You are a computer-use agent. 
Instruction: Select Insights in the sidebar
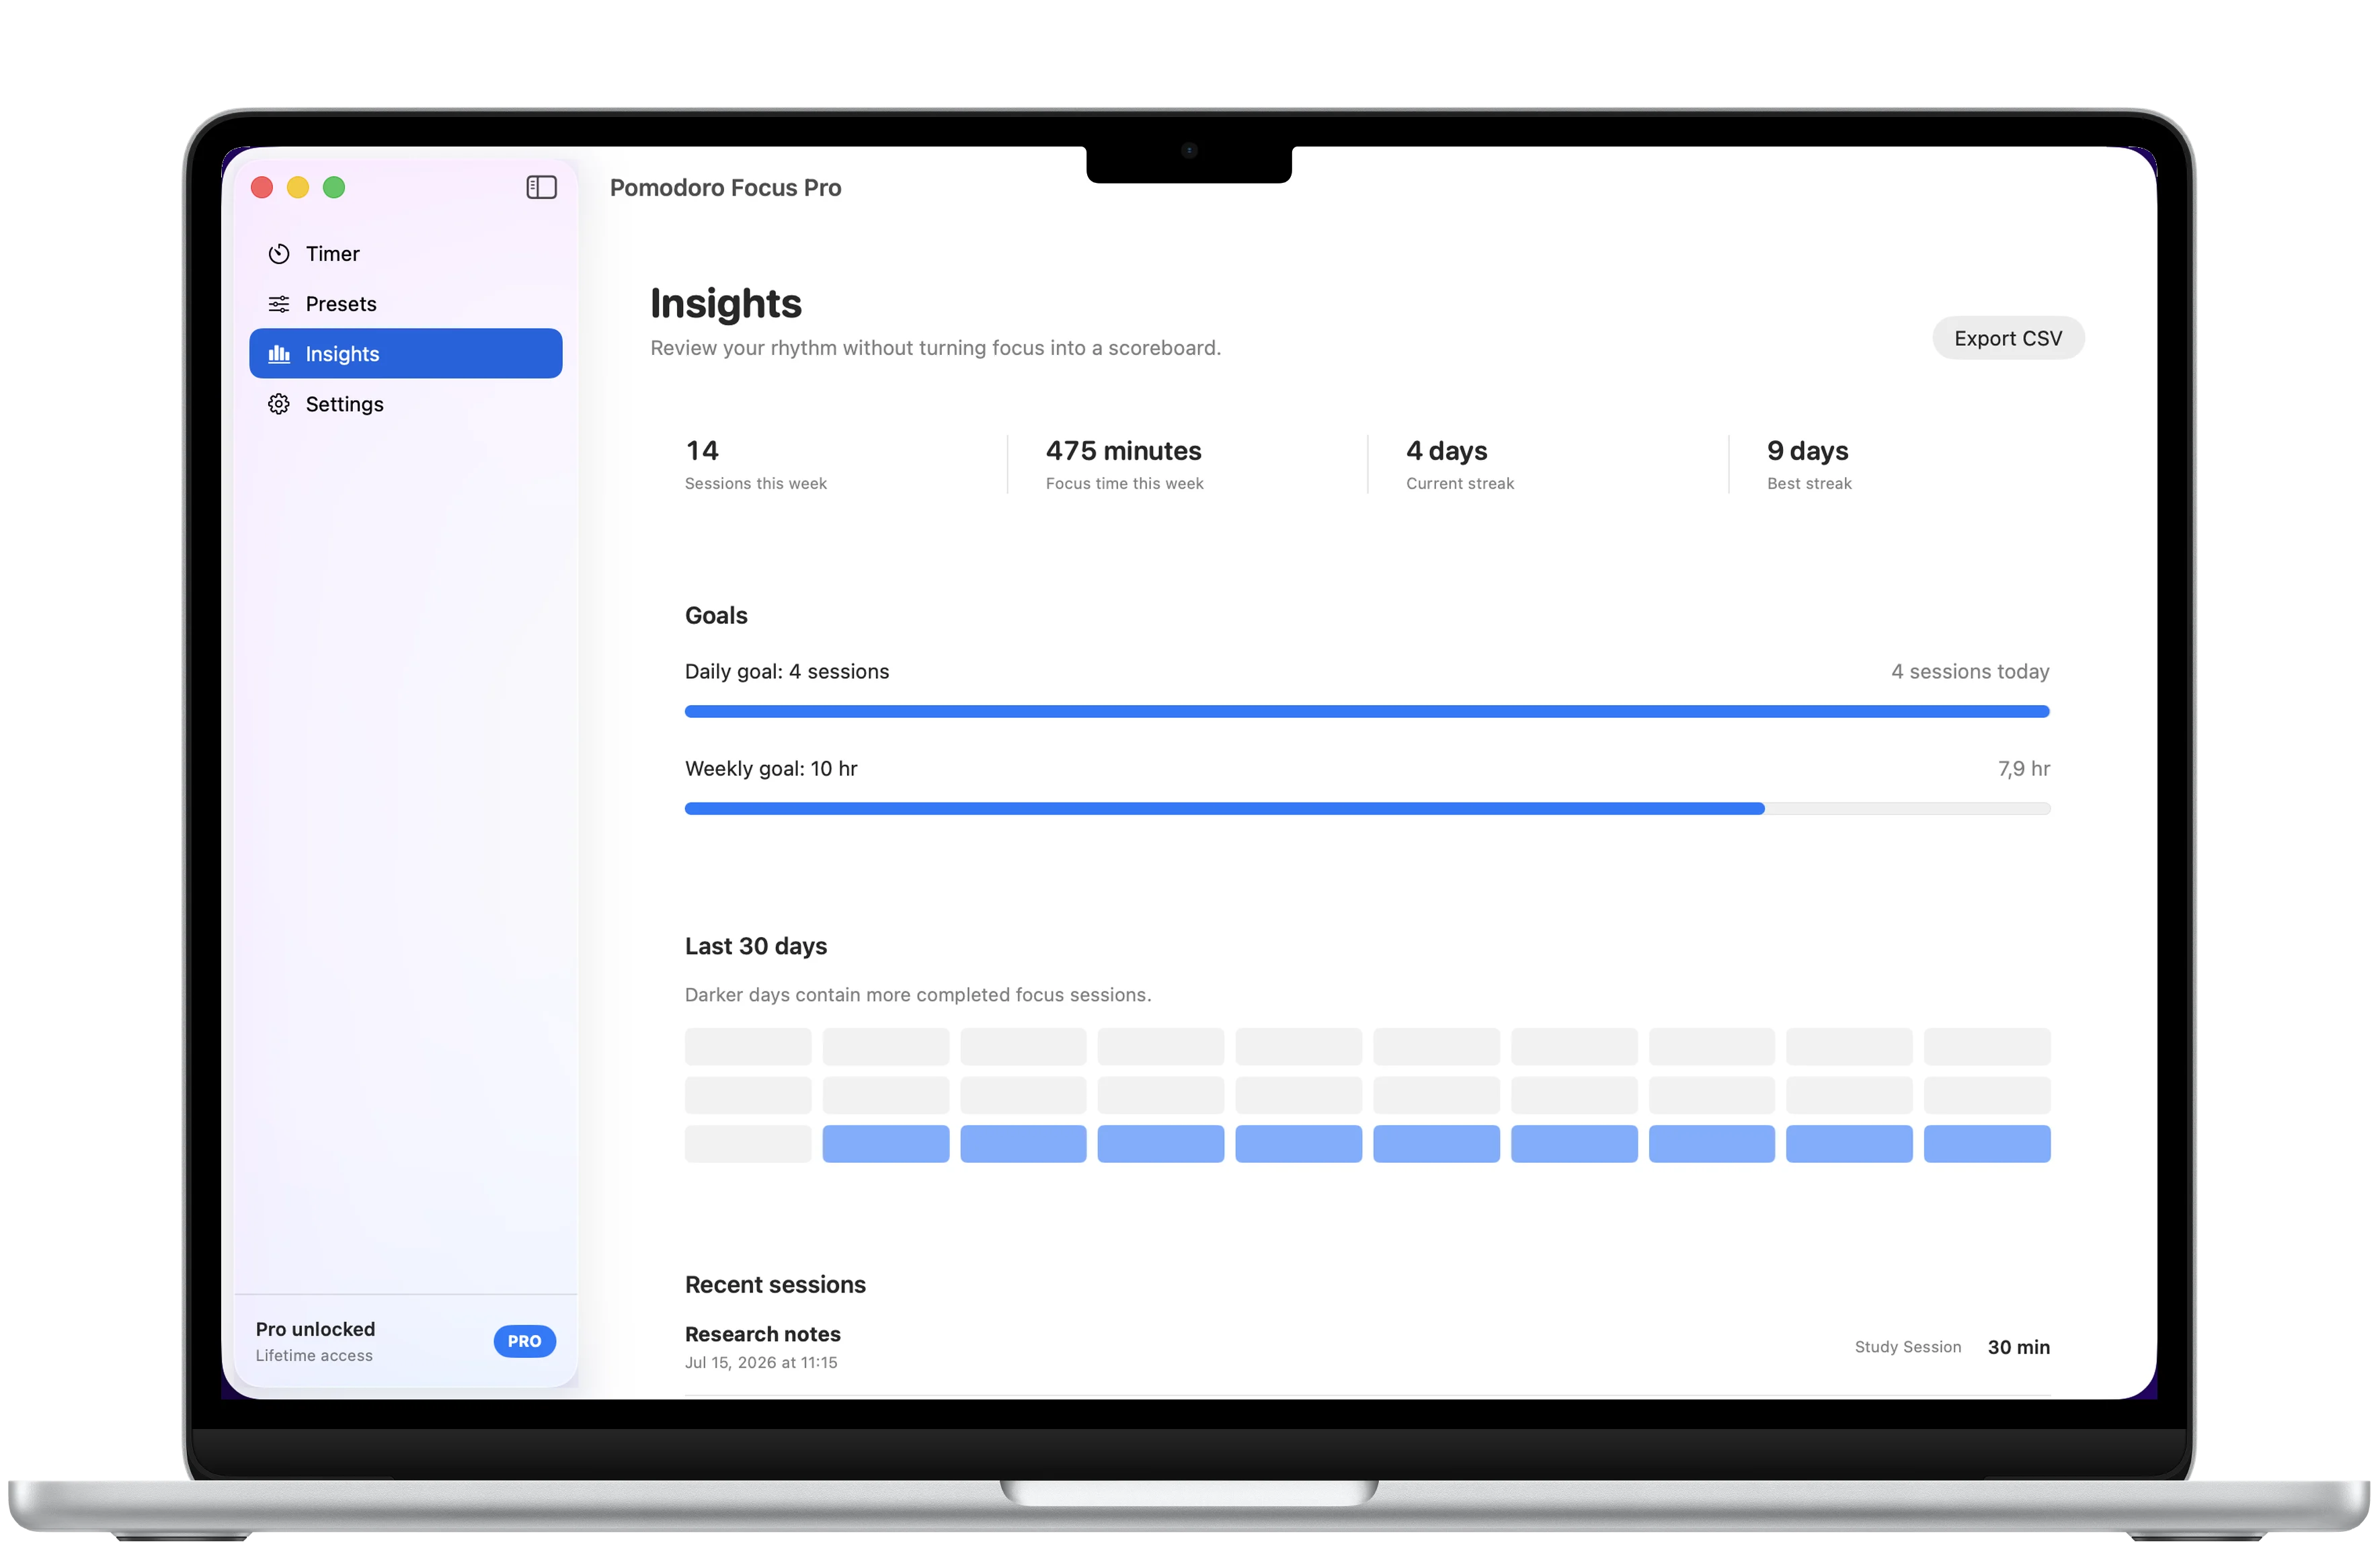[x=406, y=353]
